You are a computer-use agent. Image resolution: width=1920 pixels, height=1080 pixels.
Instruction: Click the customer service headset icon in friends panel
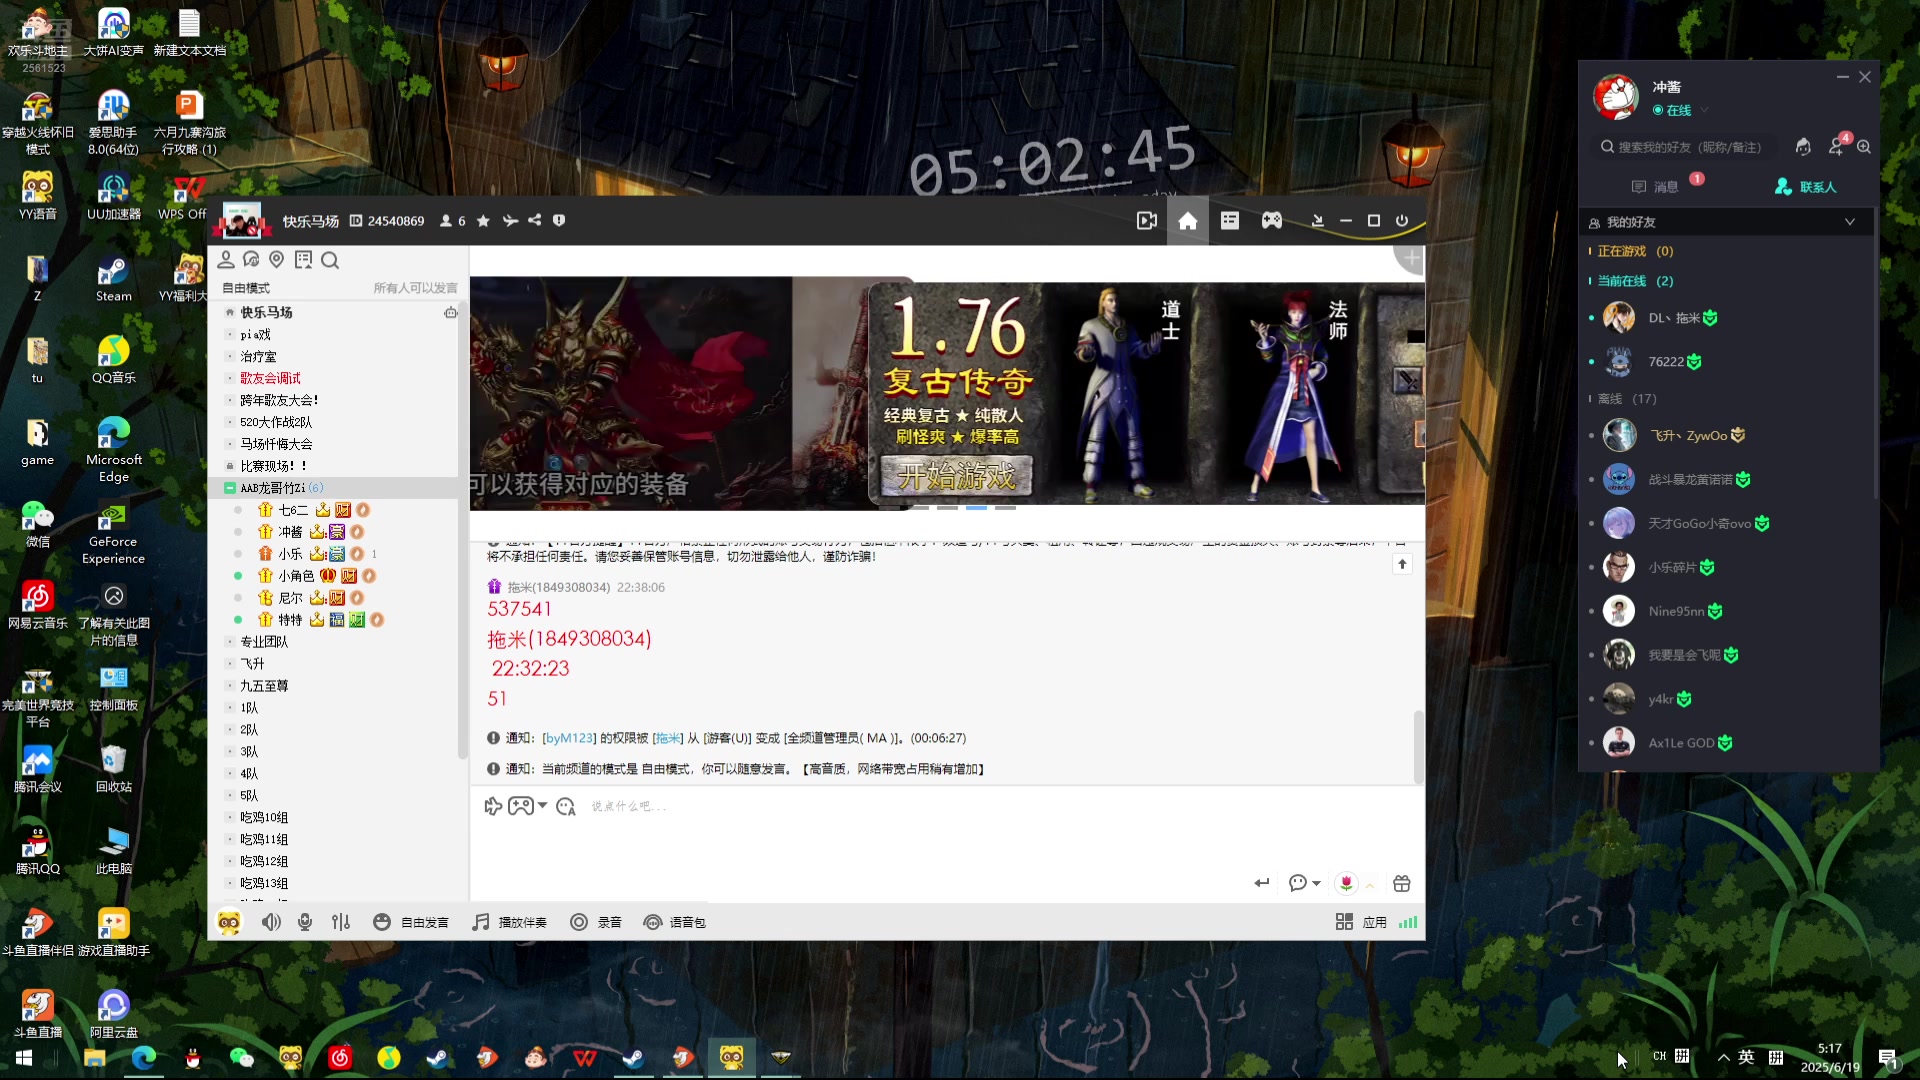[1803, 147]
